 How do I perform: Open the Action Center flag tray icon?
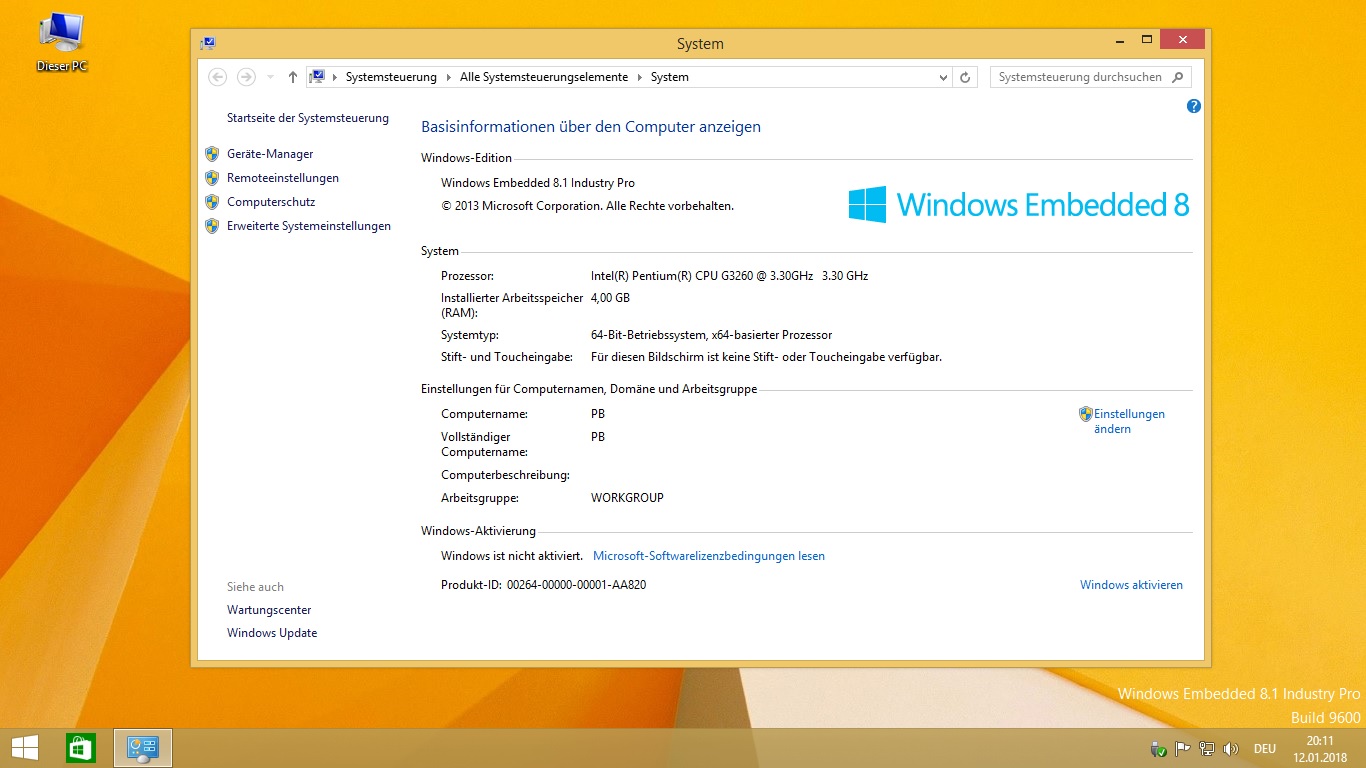point(1183,749)
